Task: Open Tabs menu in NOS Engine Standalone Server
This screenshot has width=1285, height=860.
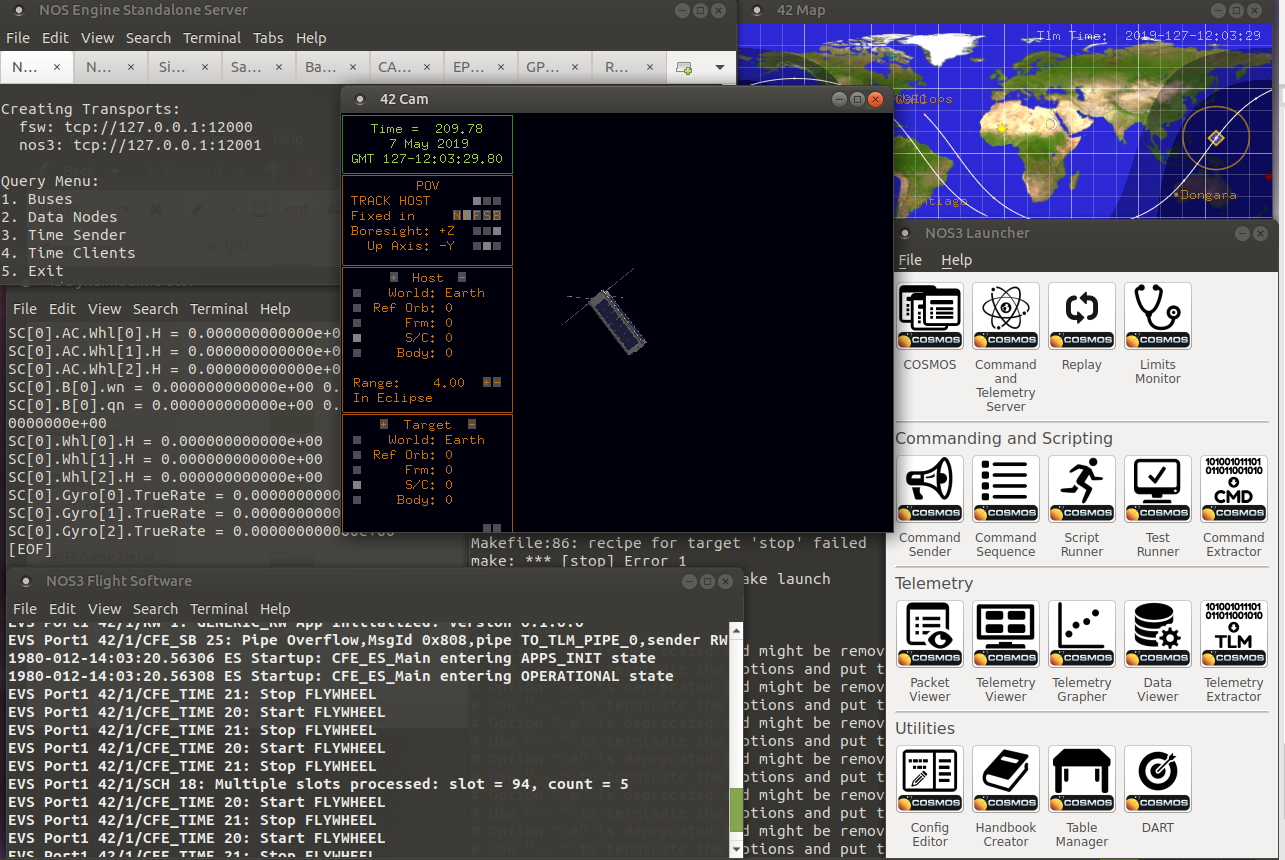Action: (268, 38)
